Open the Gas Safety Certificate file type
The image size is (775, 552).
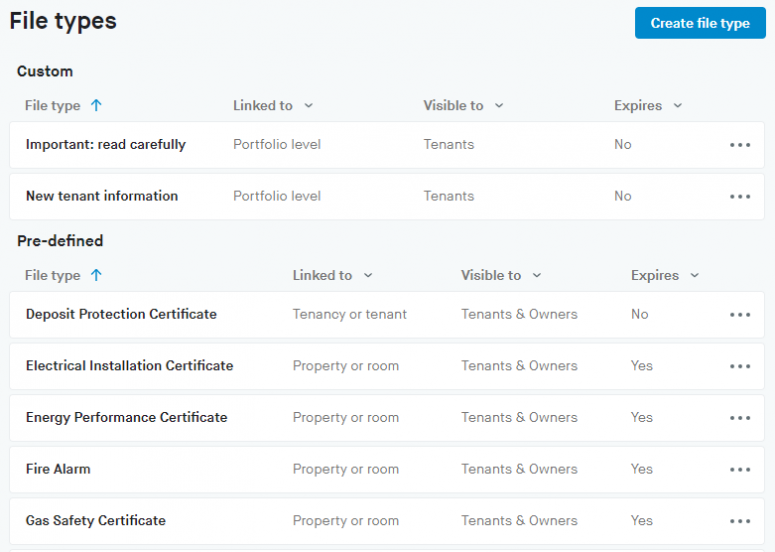(x=96, y=520)
